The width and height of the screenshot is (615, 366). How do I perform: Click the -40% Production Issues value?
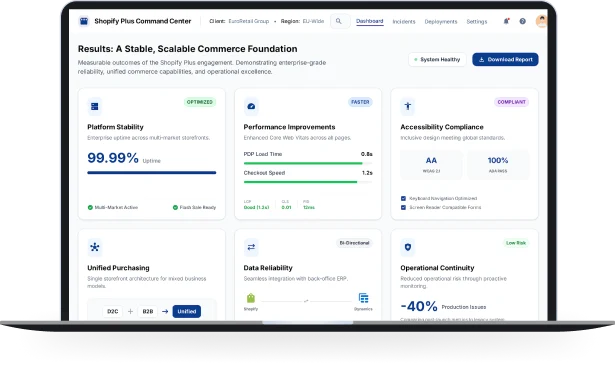coord(419,306)
